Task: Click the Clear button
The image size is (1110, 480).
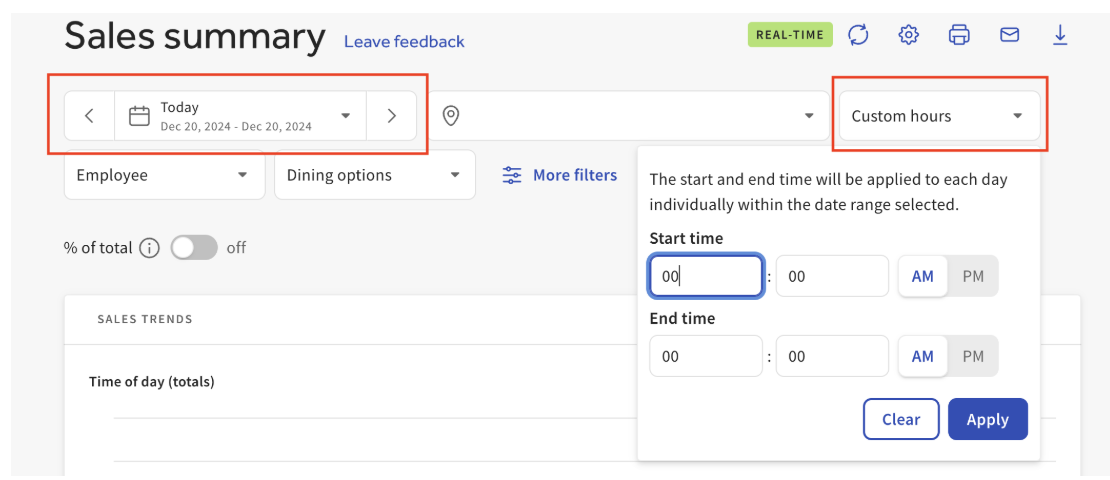Action: (901, 419)
